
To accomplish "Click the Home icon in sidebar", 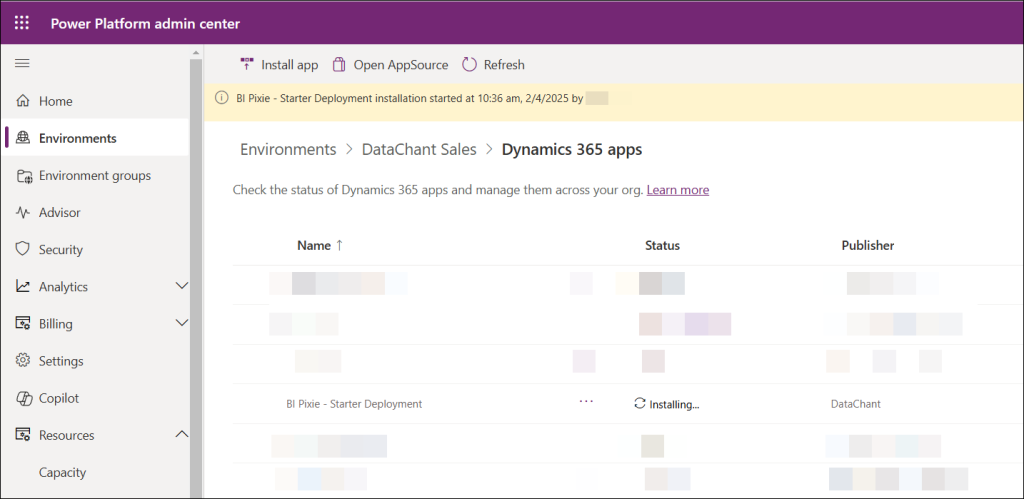I will (x=23, y=101).
